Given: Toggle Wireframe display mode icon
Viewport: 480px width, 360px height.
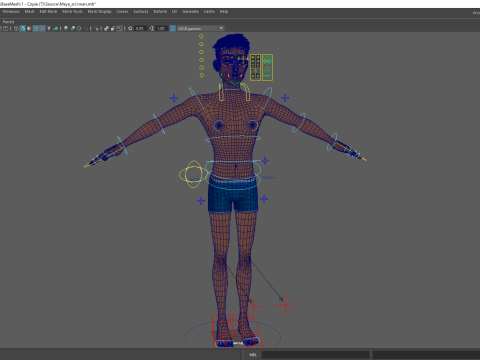Looking at the screenshot, I should (16, 28).
